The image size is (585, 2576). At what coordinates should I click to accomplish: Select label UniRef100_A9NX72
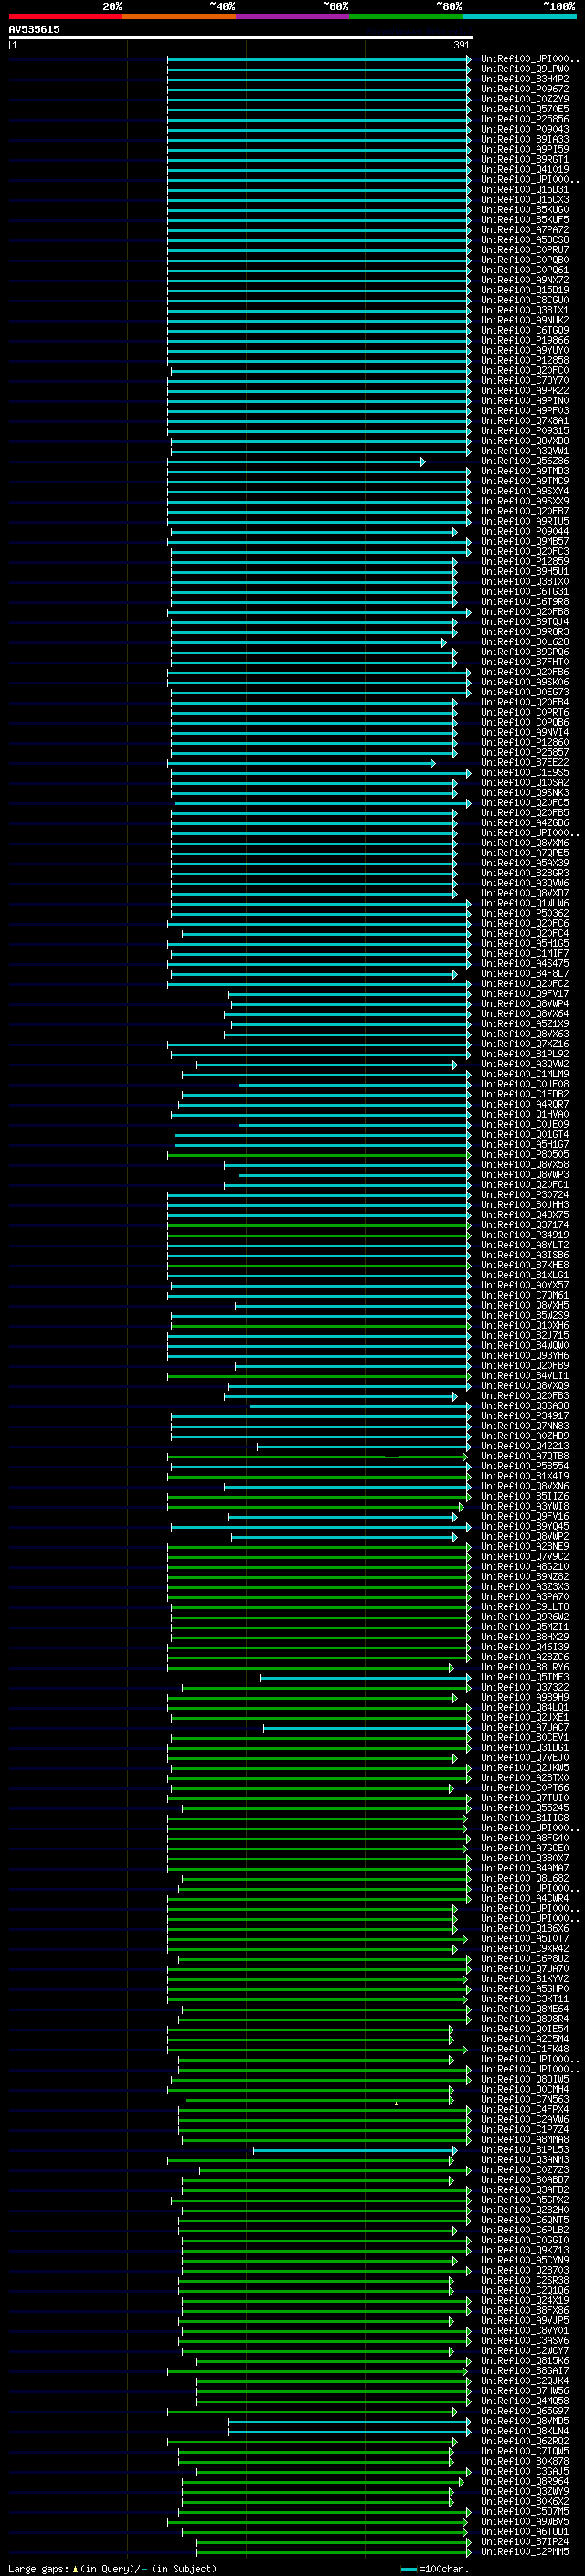(x=525, y=280)
